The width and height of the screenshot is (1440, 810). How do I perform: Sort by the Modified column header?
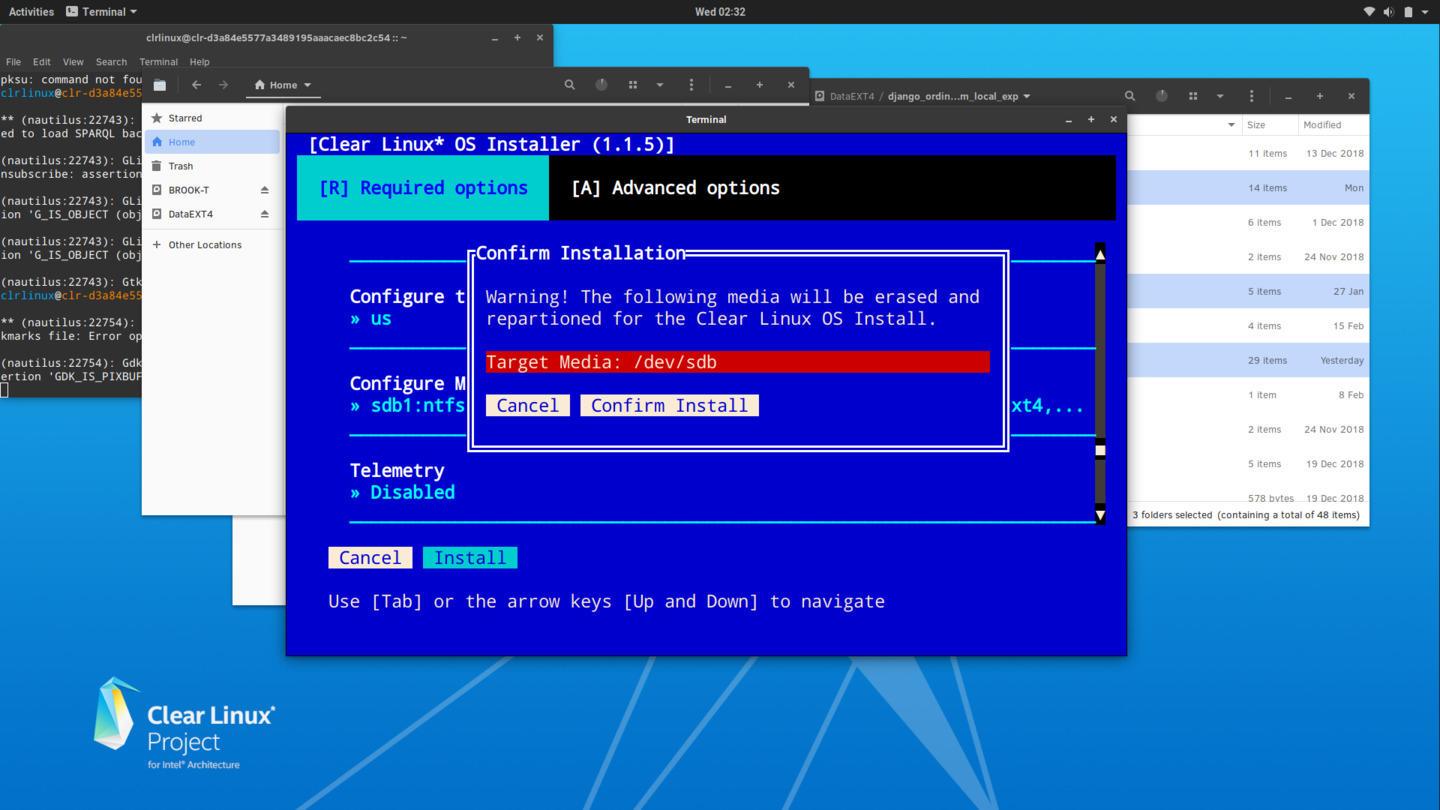coord(1333,125)
